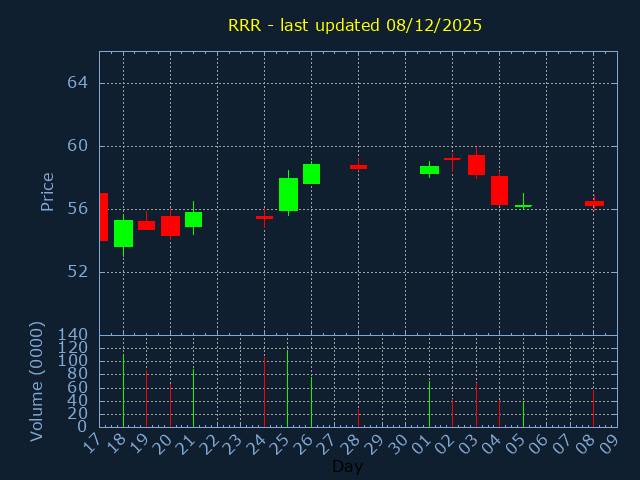The width and height of the screenshot is (640, 480).
Task: Click the tall green candlestick on day 25
Action: (x=288, y=194)
